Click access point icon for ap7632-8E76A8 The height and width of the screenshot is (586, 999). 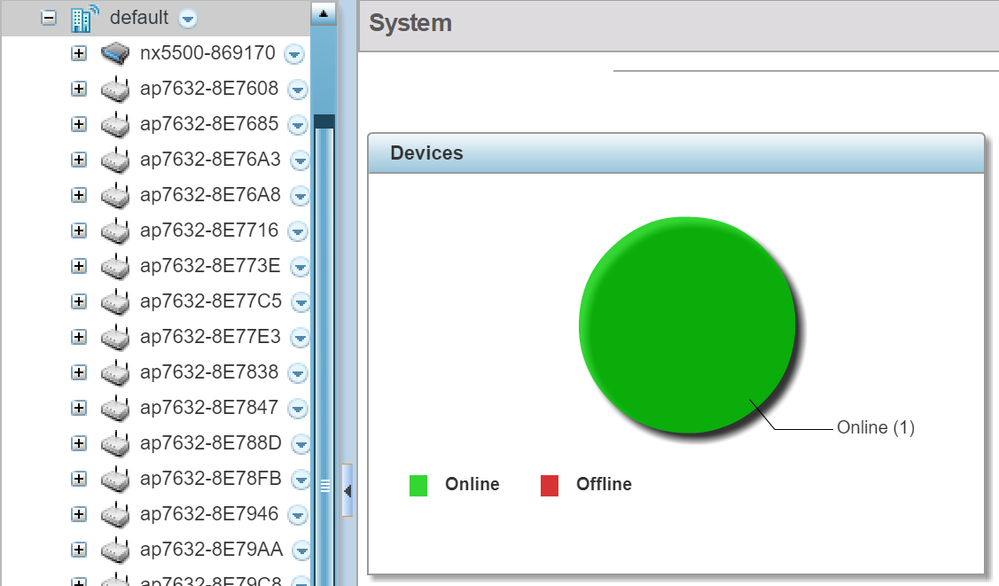coord(115,196)
